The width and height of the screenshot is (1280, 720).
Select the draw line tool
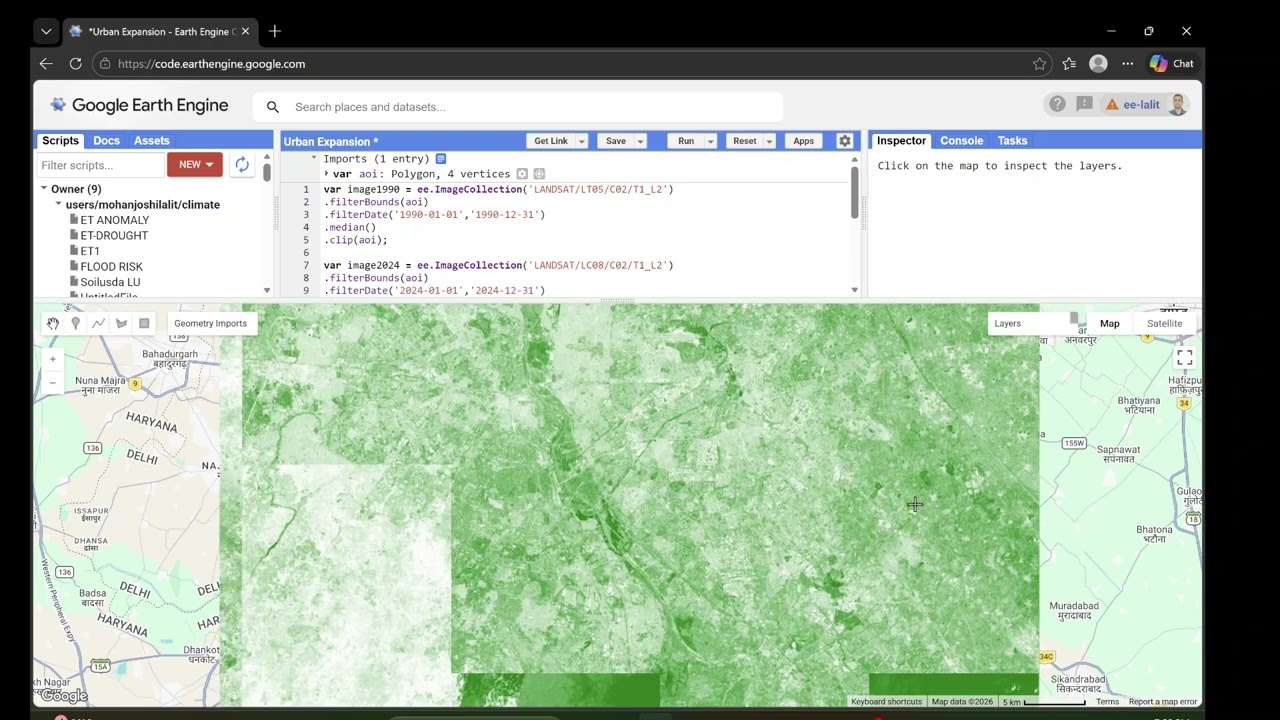(x=98, y=323)
